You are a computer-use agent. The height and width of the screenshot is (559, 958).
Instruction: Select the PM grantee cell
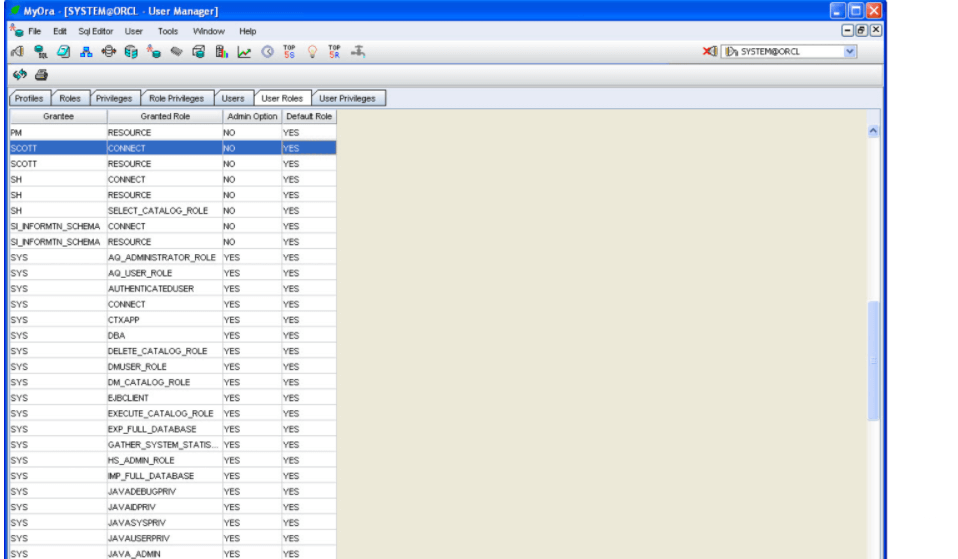tap(59, 133)
